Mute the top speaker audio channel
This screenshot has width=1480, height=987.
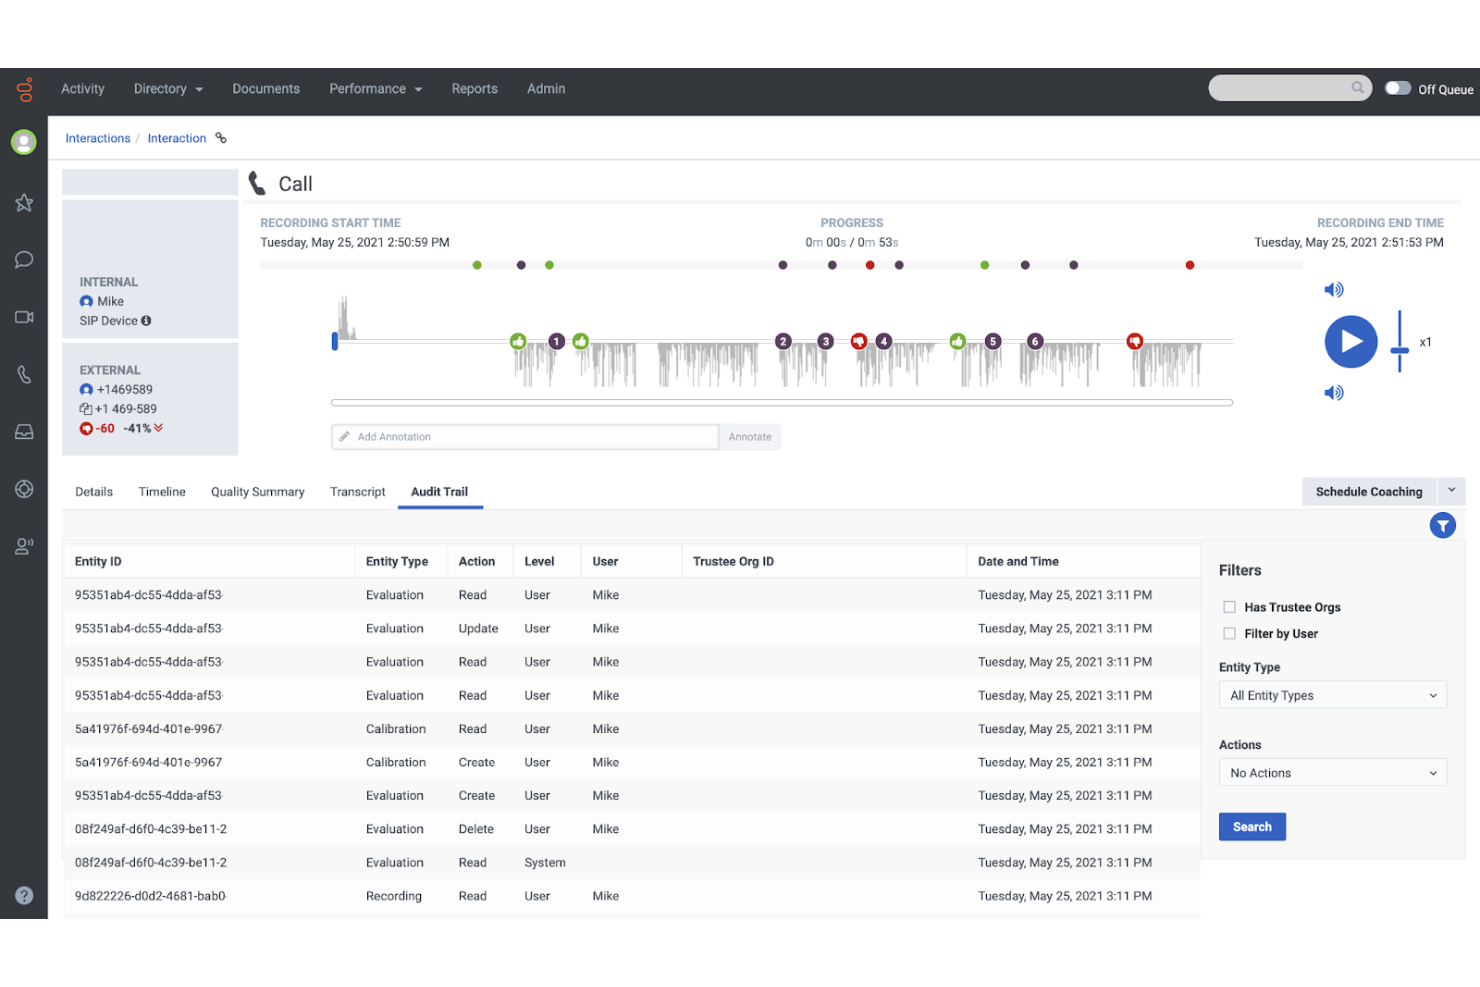(x=1334, y=289)
